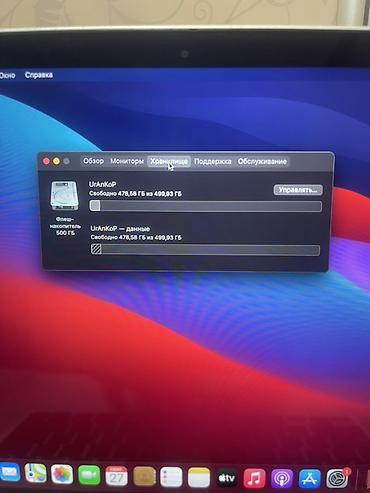Image resolution: width=370 pixels, height=493 pixels.
Task: Open the App Store in Dock
Action: [x=309, y=479]
